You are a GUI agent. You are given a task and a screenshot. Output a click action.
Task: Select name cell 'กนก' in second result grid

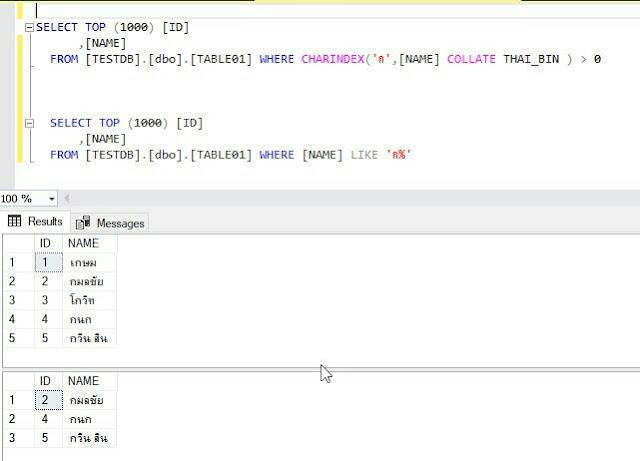[89, 419]
